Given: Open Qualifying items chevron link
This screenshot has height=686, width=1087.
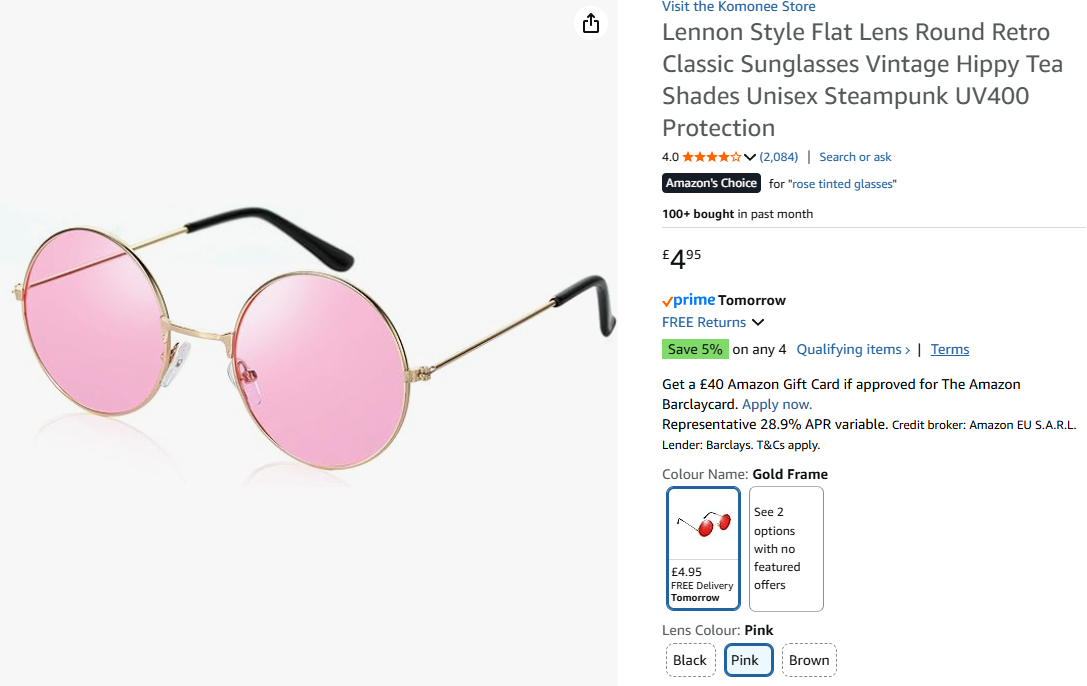Looking at the screenshot, I should coord(853,349).
